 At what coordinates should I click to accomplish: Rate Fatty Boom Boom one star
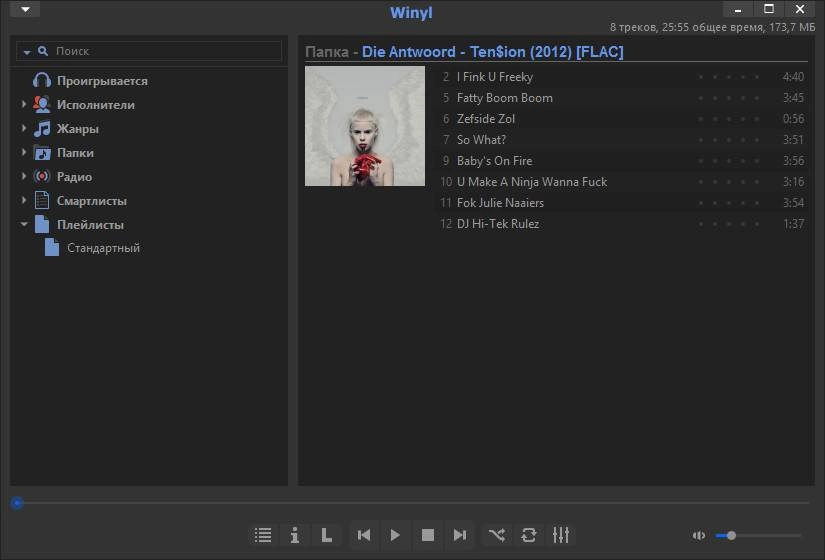pyautogui.click(x=701, y=98)
